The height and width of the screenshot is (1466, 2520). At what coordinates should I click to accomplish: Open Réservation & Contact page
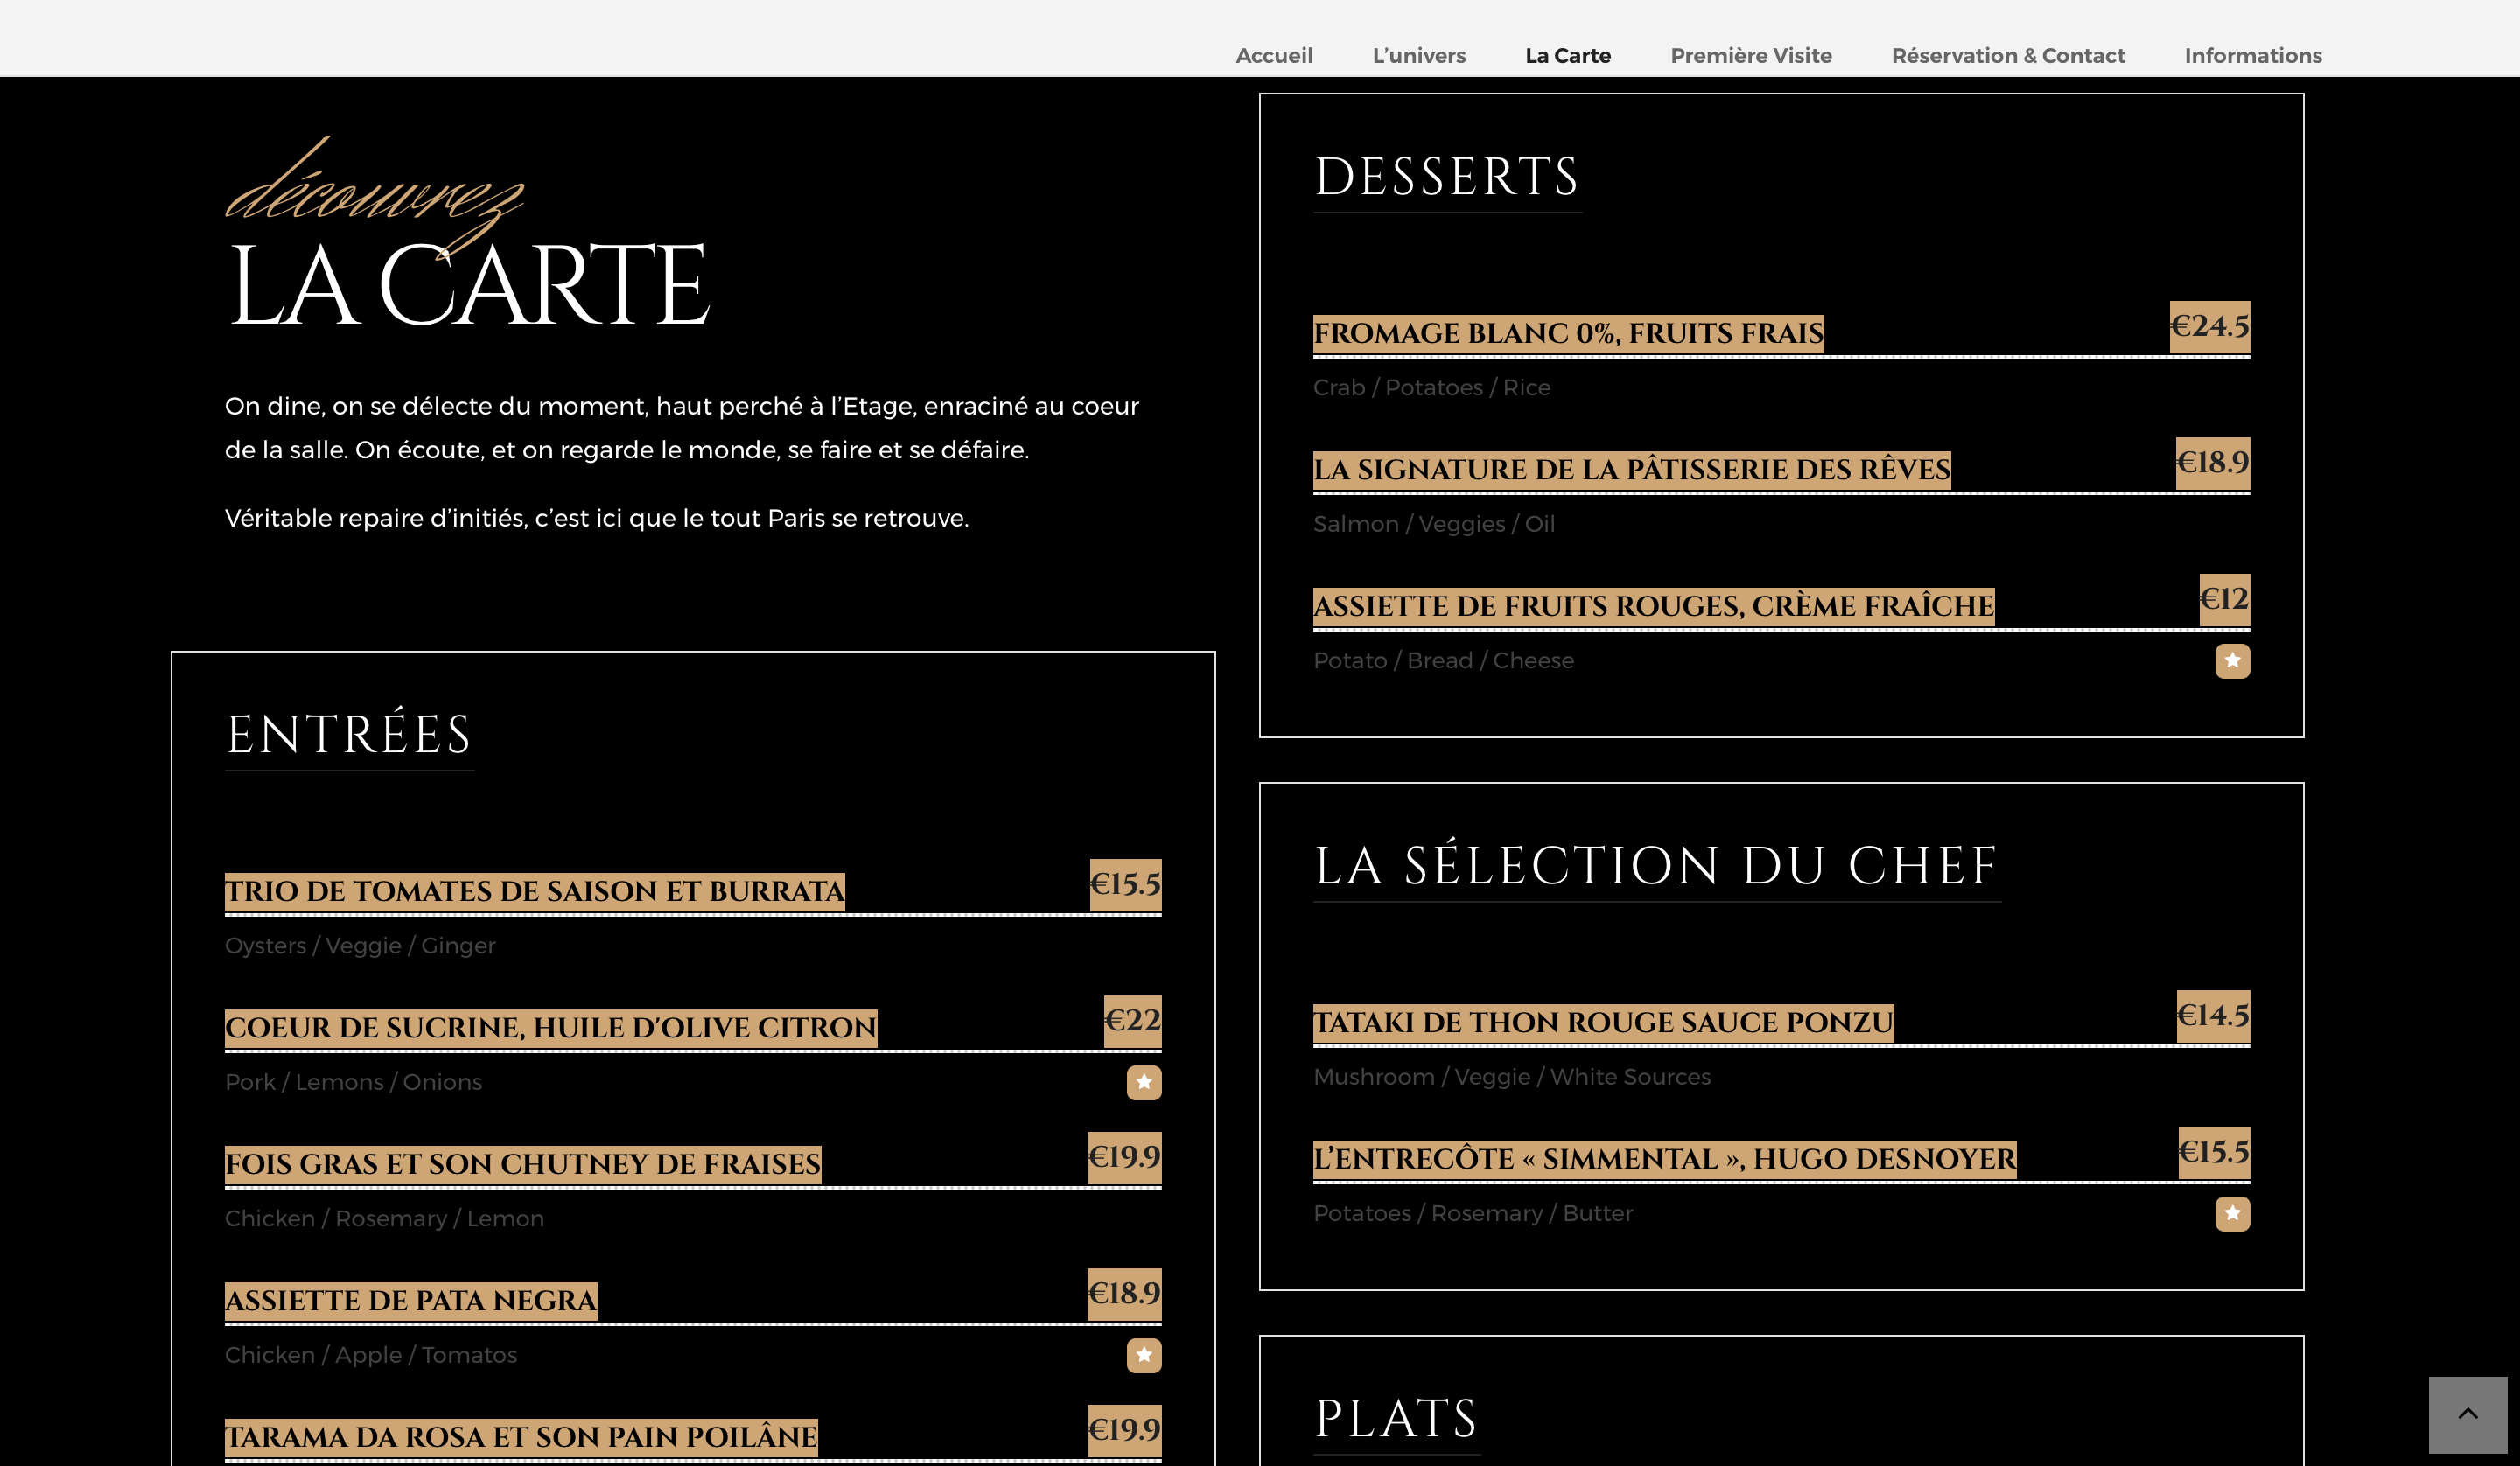click(x=2008, y=56)
